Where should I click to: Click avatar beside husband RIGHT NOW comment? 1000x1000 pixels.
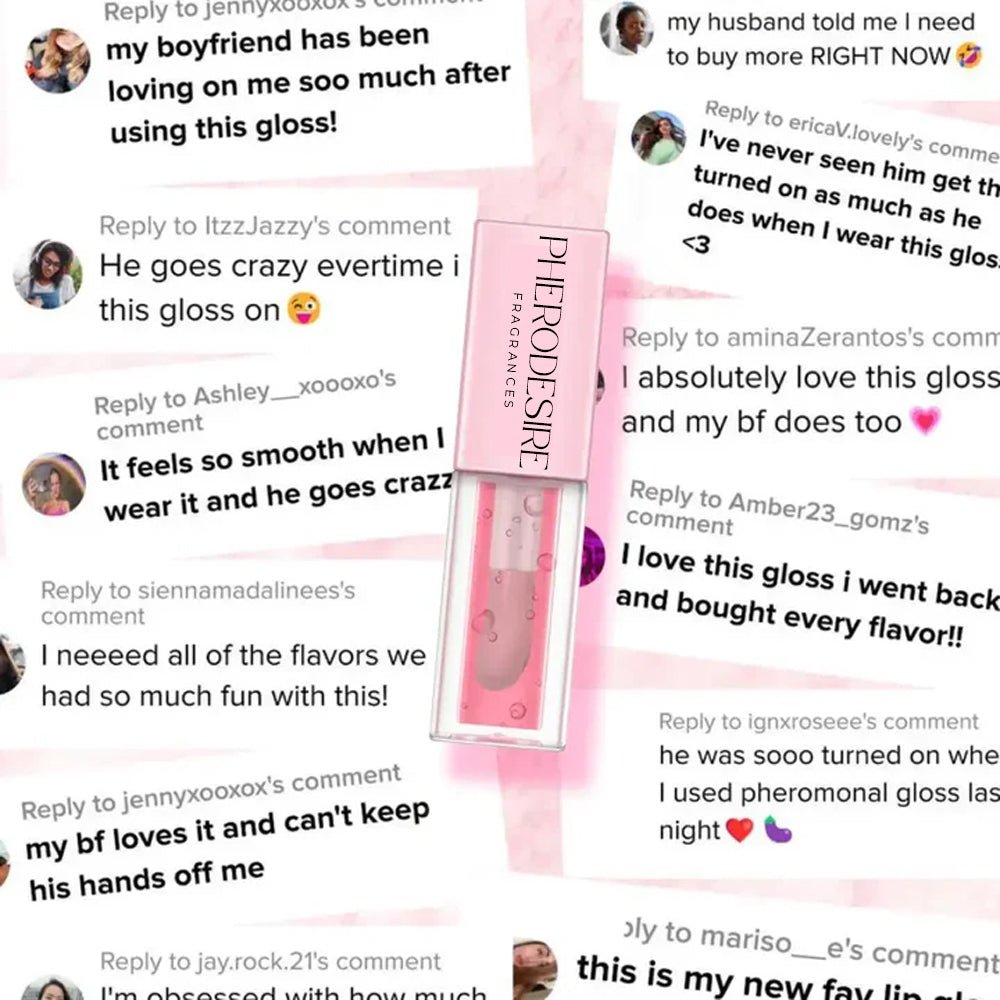click(x=627, y=28)
